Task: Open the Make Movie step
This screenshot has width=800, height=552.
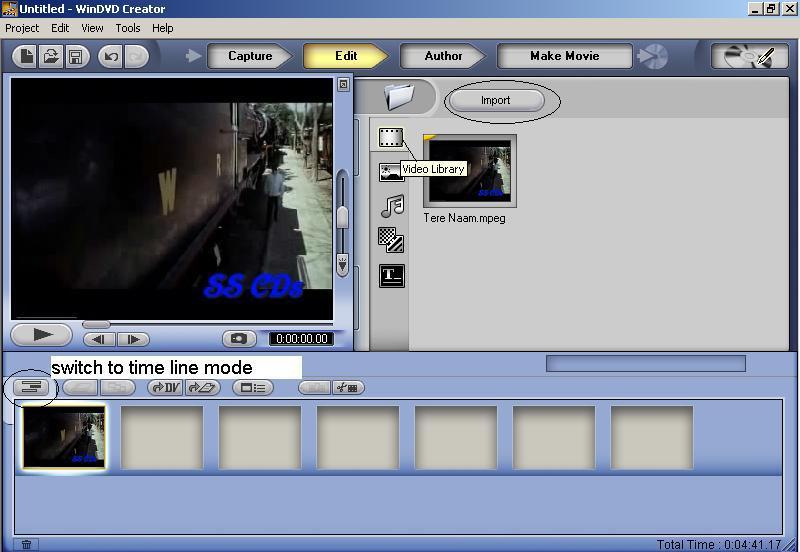Action: pos(564,56)
